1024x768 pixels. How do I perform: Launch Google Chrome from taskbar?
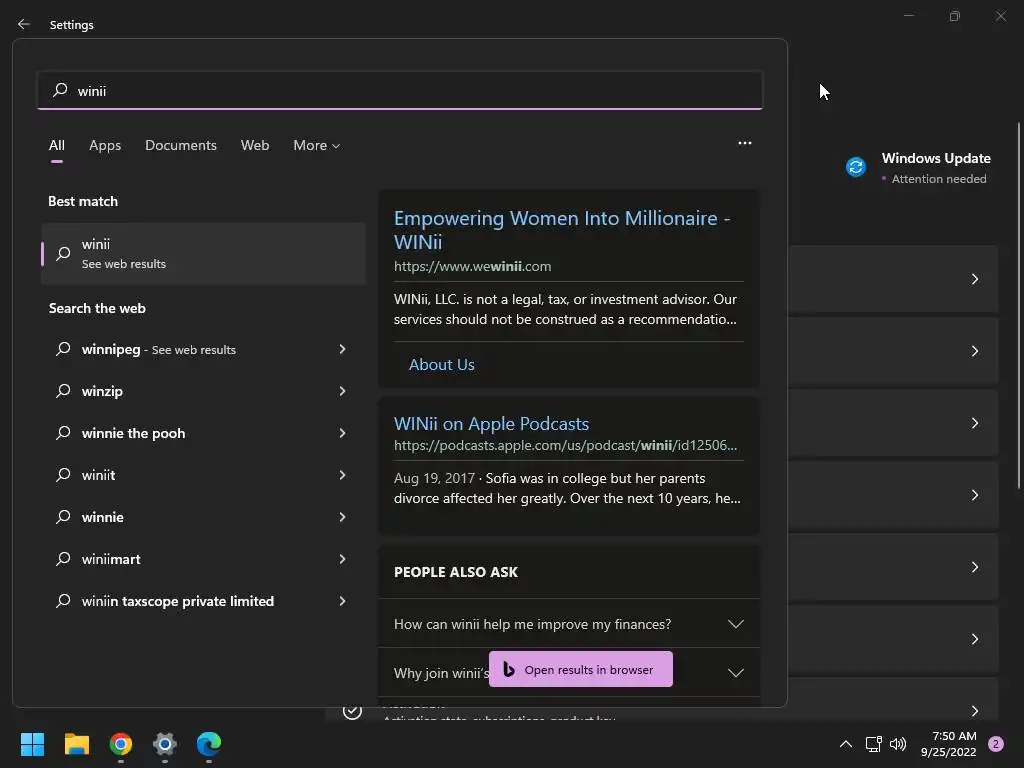121,744
